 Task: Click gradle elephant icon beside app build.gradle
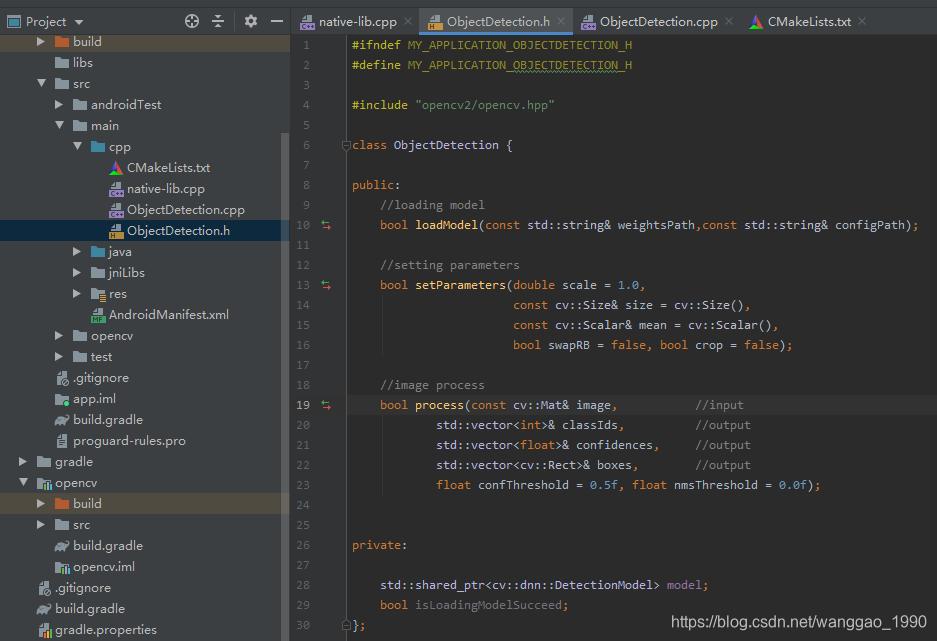62,420
